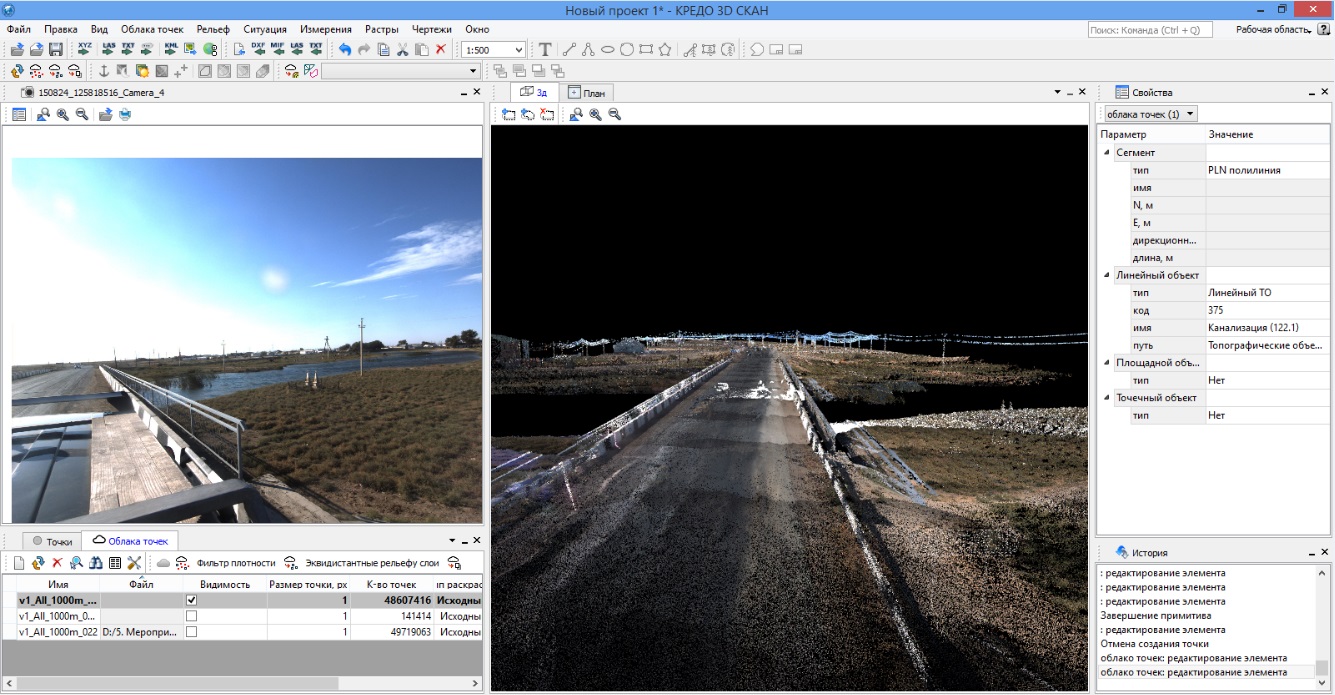
Task: Enable visibility for cloud with 141414 points
Action: click(192, 617)
